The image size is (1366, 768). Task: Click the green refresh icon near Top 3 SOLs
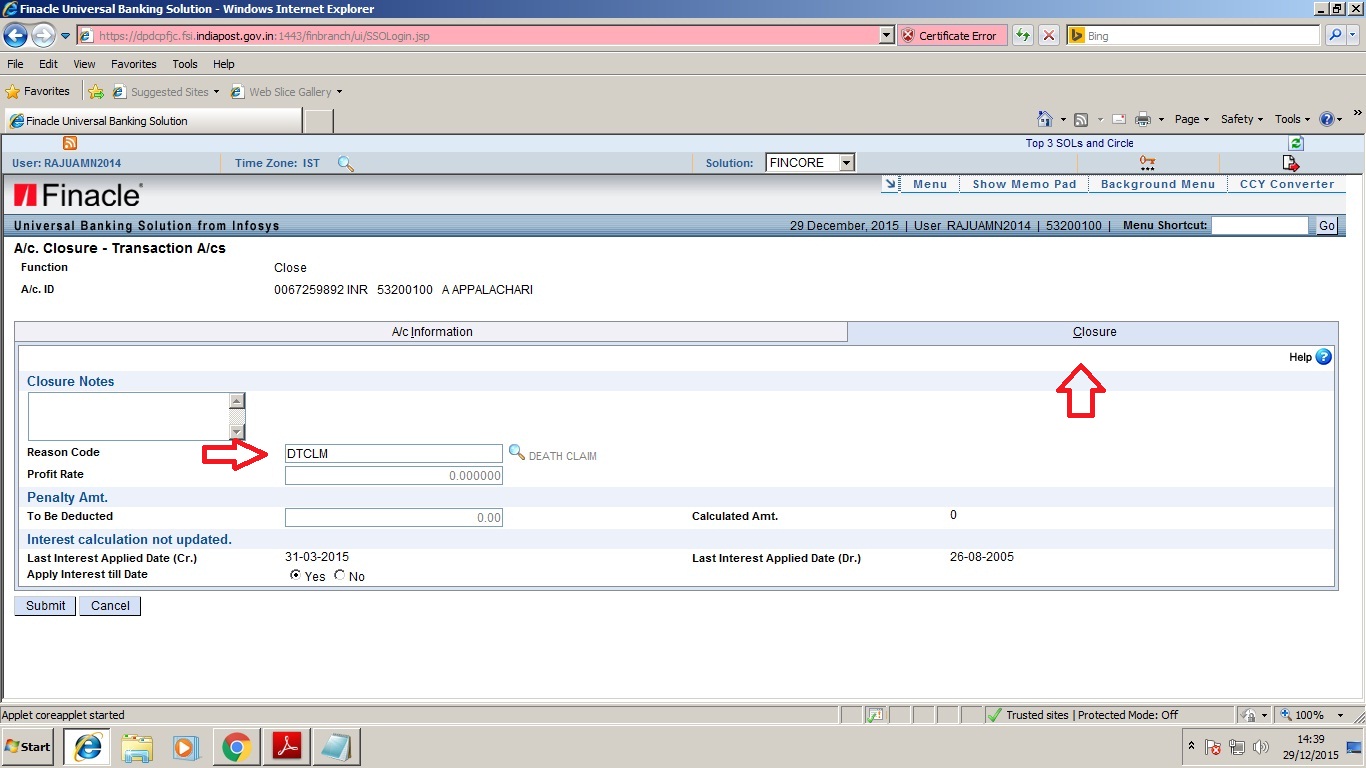(1295, 143)
